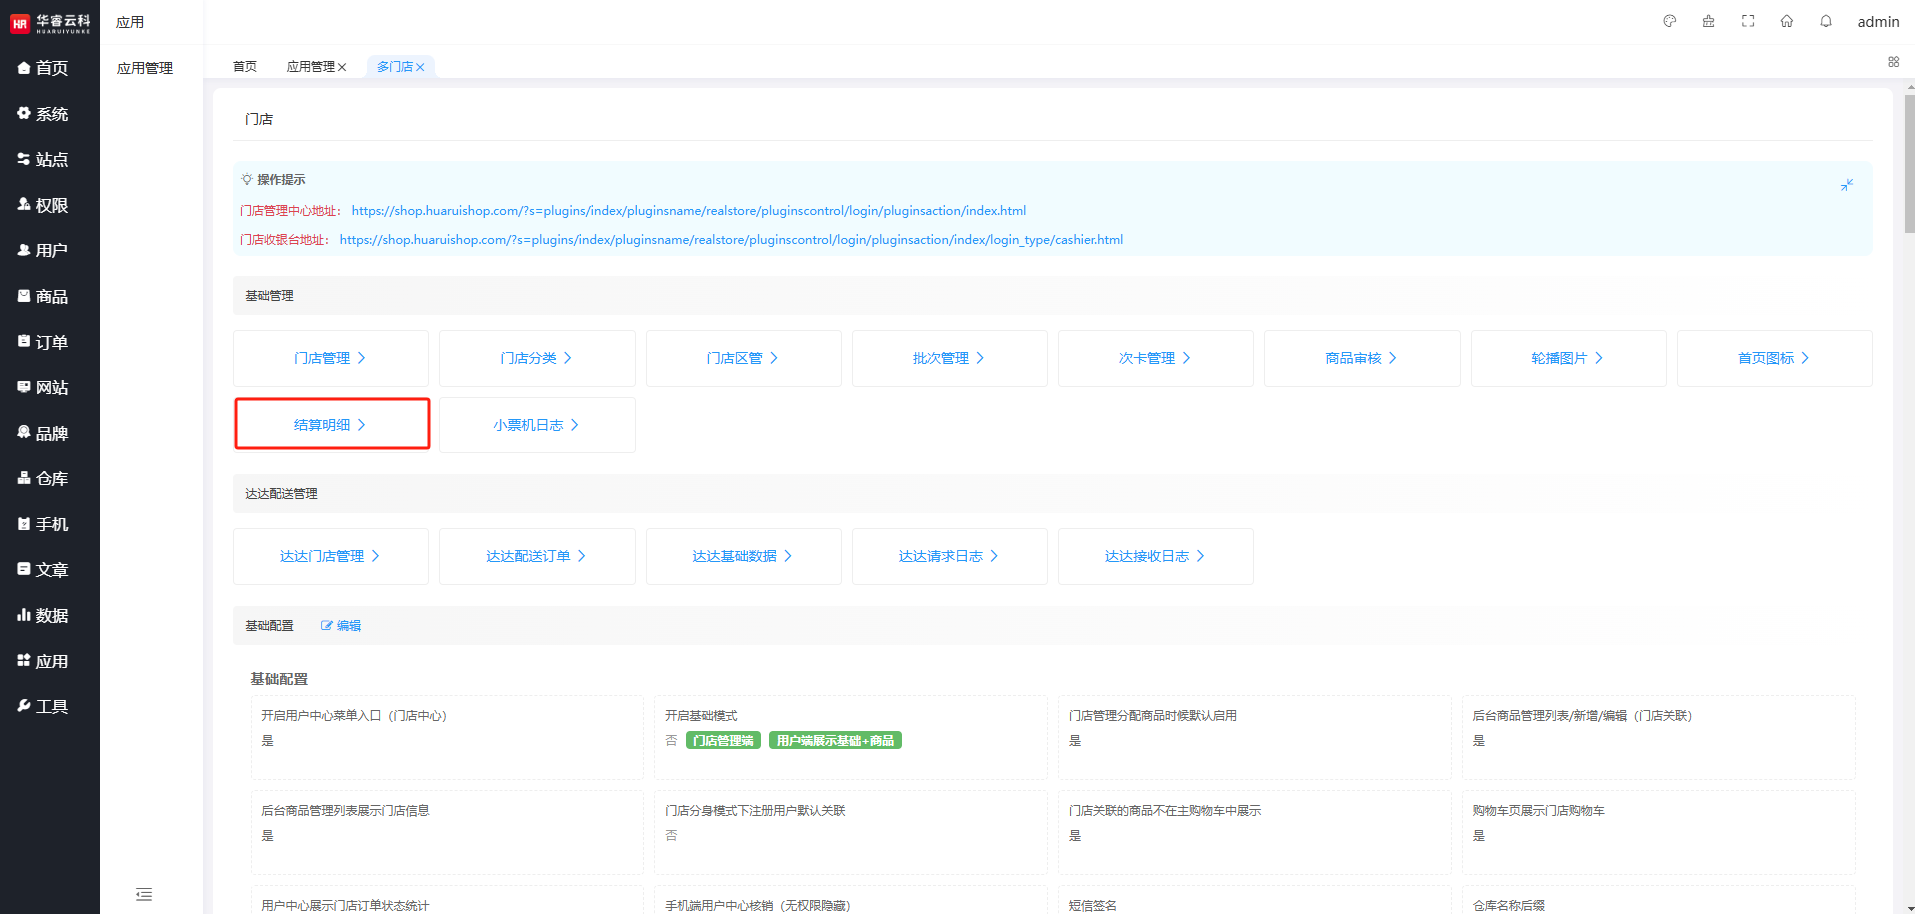Open 门店管理 module
The image size is (1915, 914).
(x=330, y=358)
